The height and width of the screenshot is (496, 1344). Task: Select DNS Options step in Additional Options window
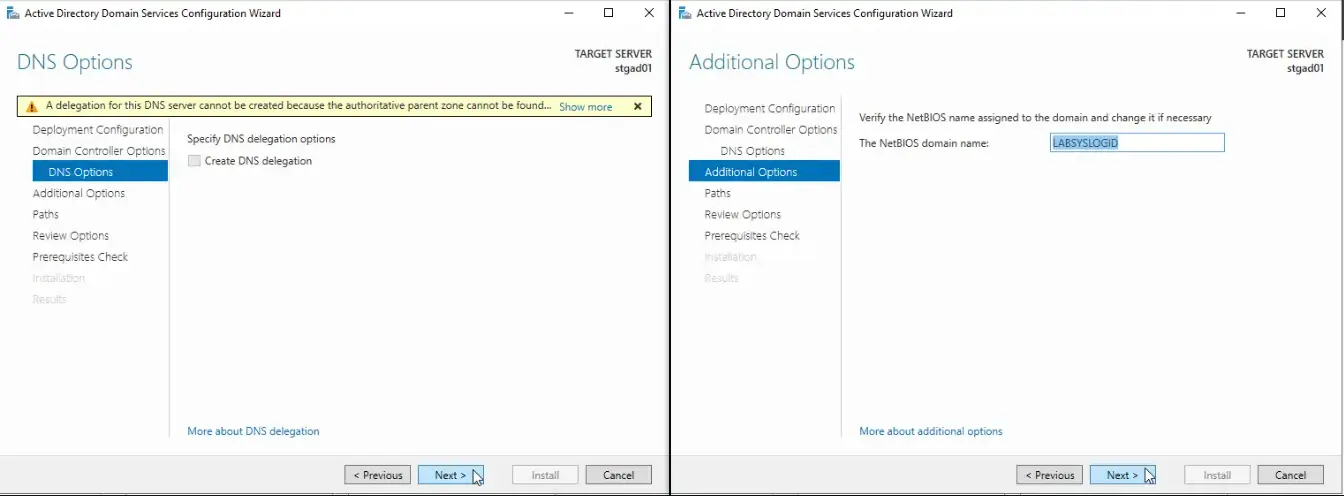752,151
